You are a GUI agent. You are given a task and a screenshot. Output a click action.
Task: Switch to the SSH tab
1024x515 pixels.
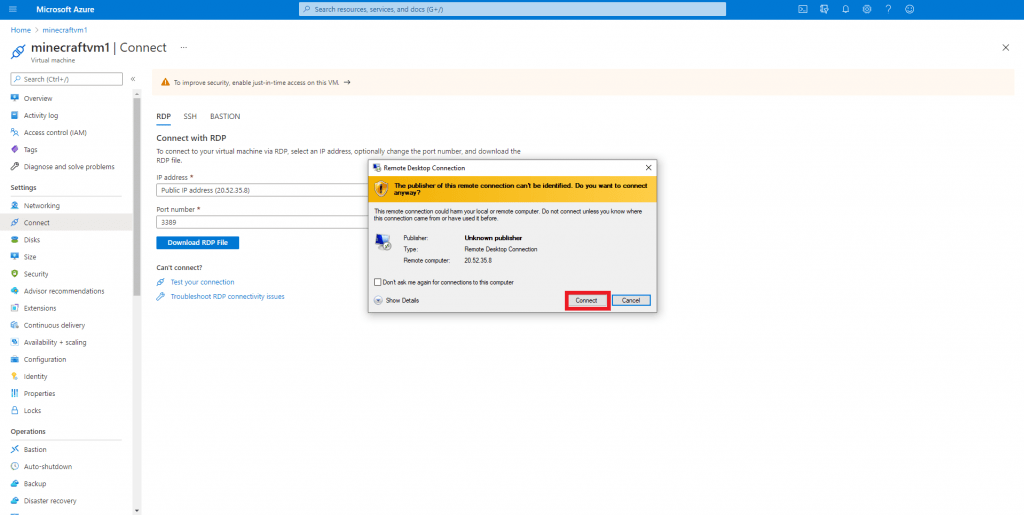tap(190, 116)
